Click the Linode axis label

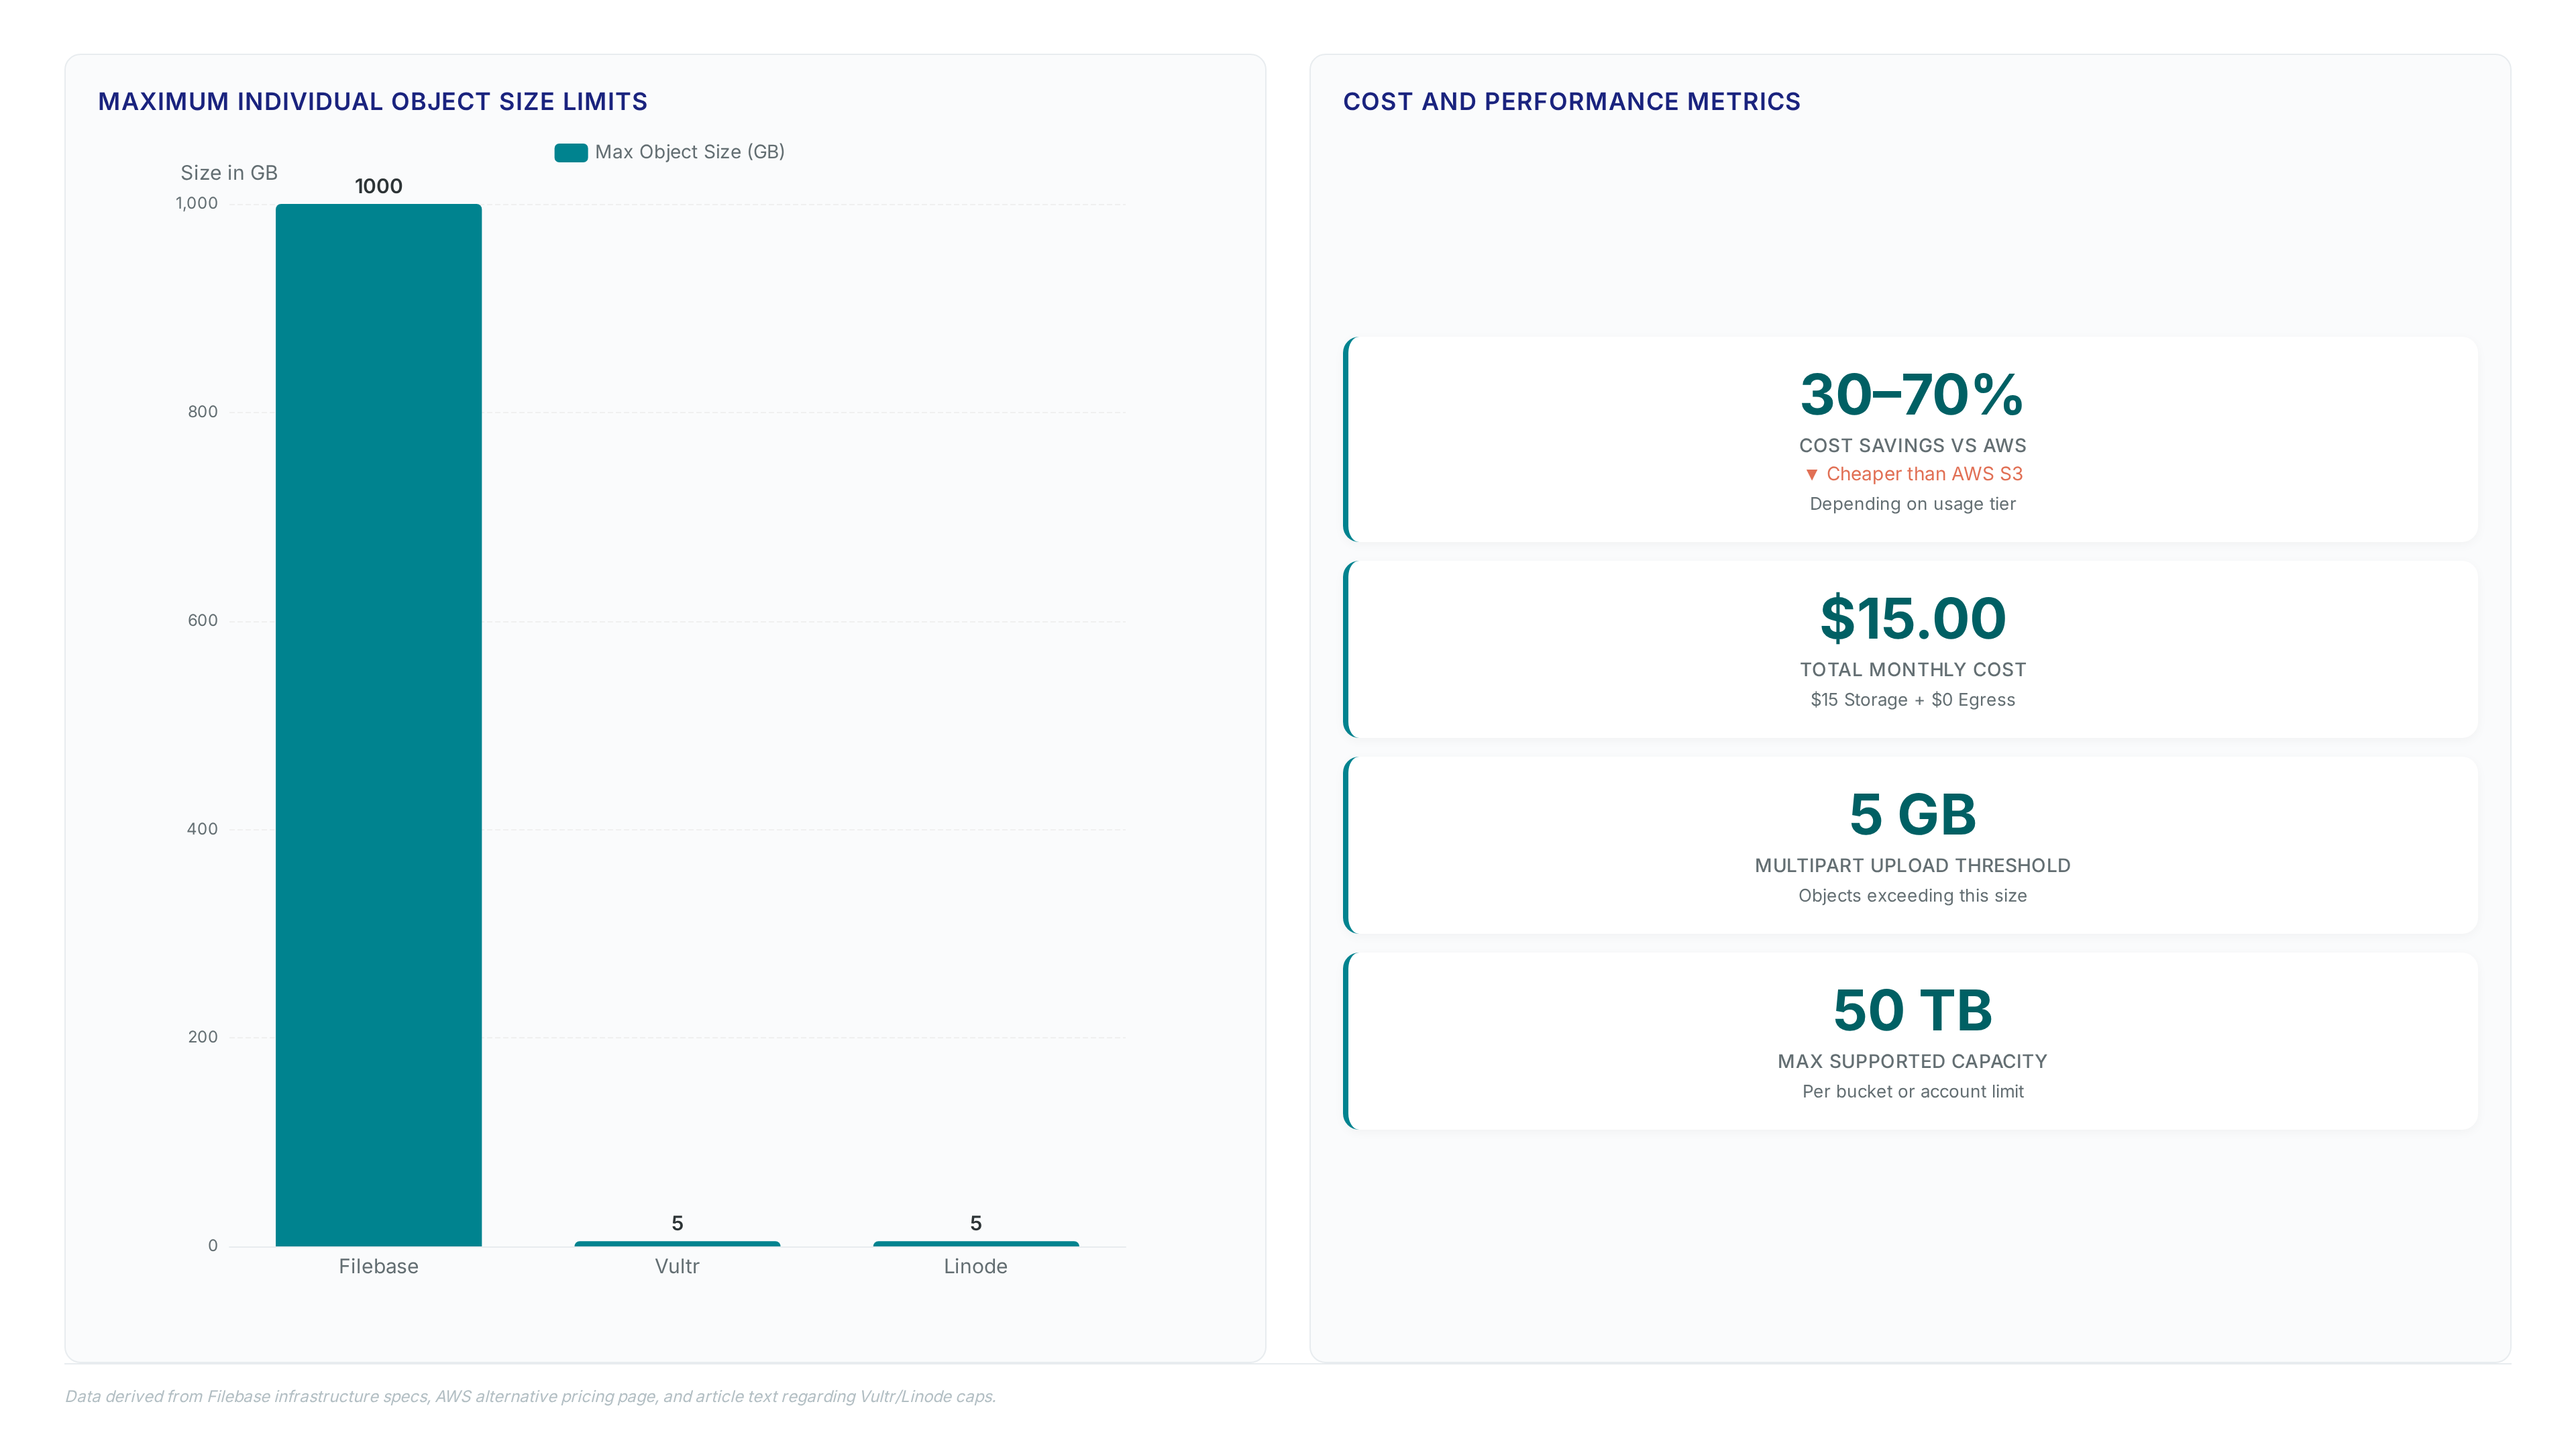(x=976, y=1266)
